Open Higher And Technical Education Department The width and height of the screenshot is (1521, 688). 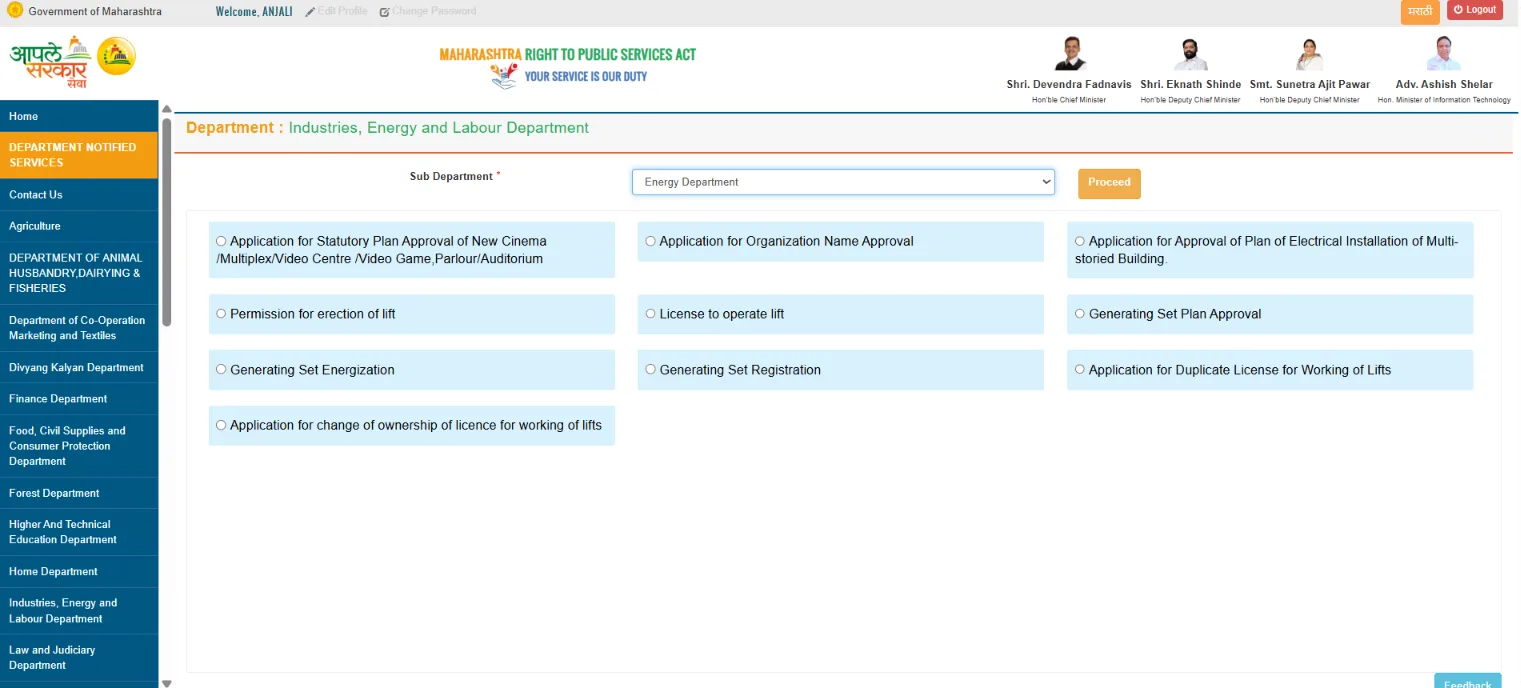tap(79, 532)
